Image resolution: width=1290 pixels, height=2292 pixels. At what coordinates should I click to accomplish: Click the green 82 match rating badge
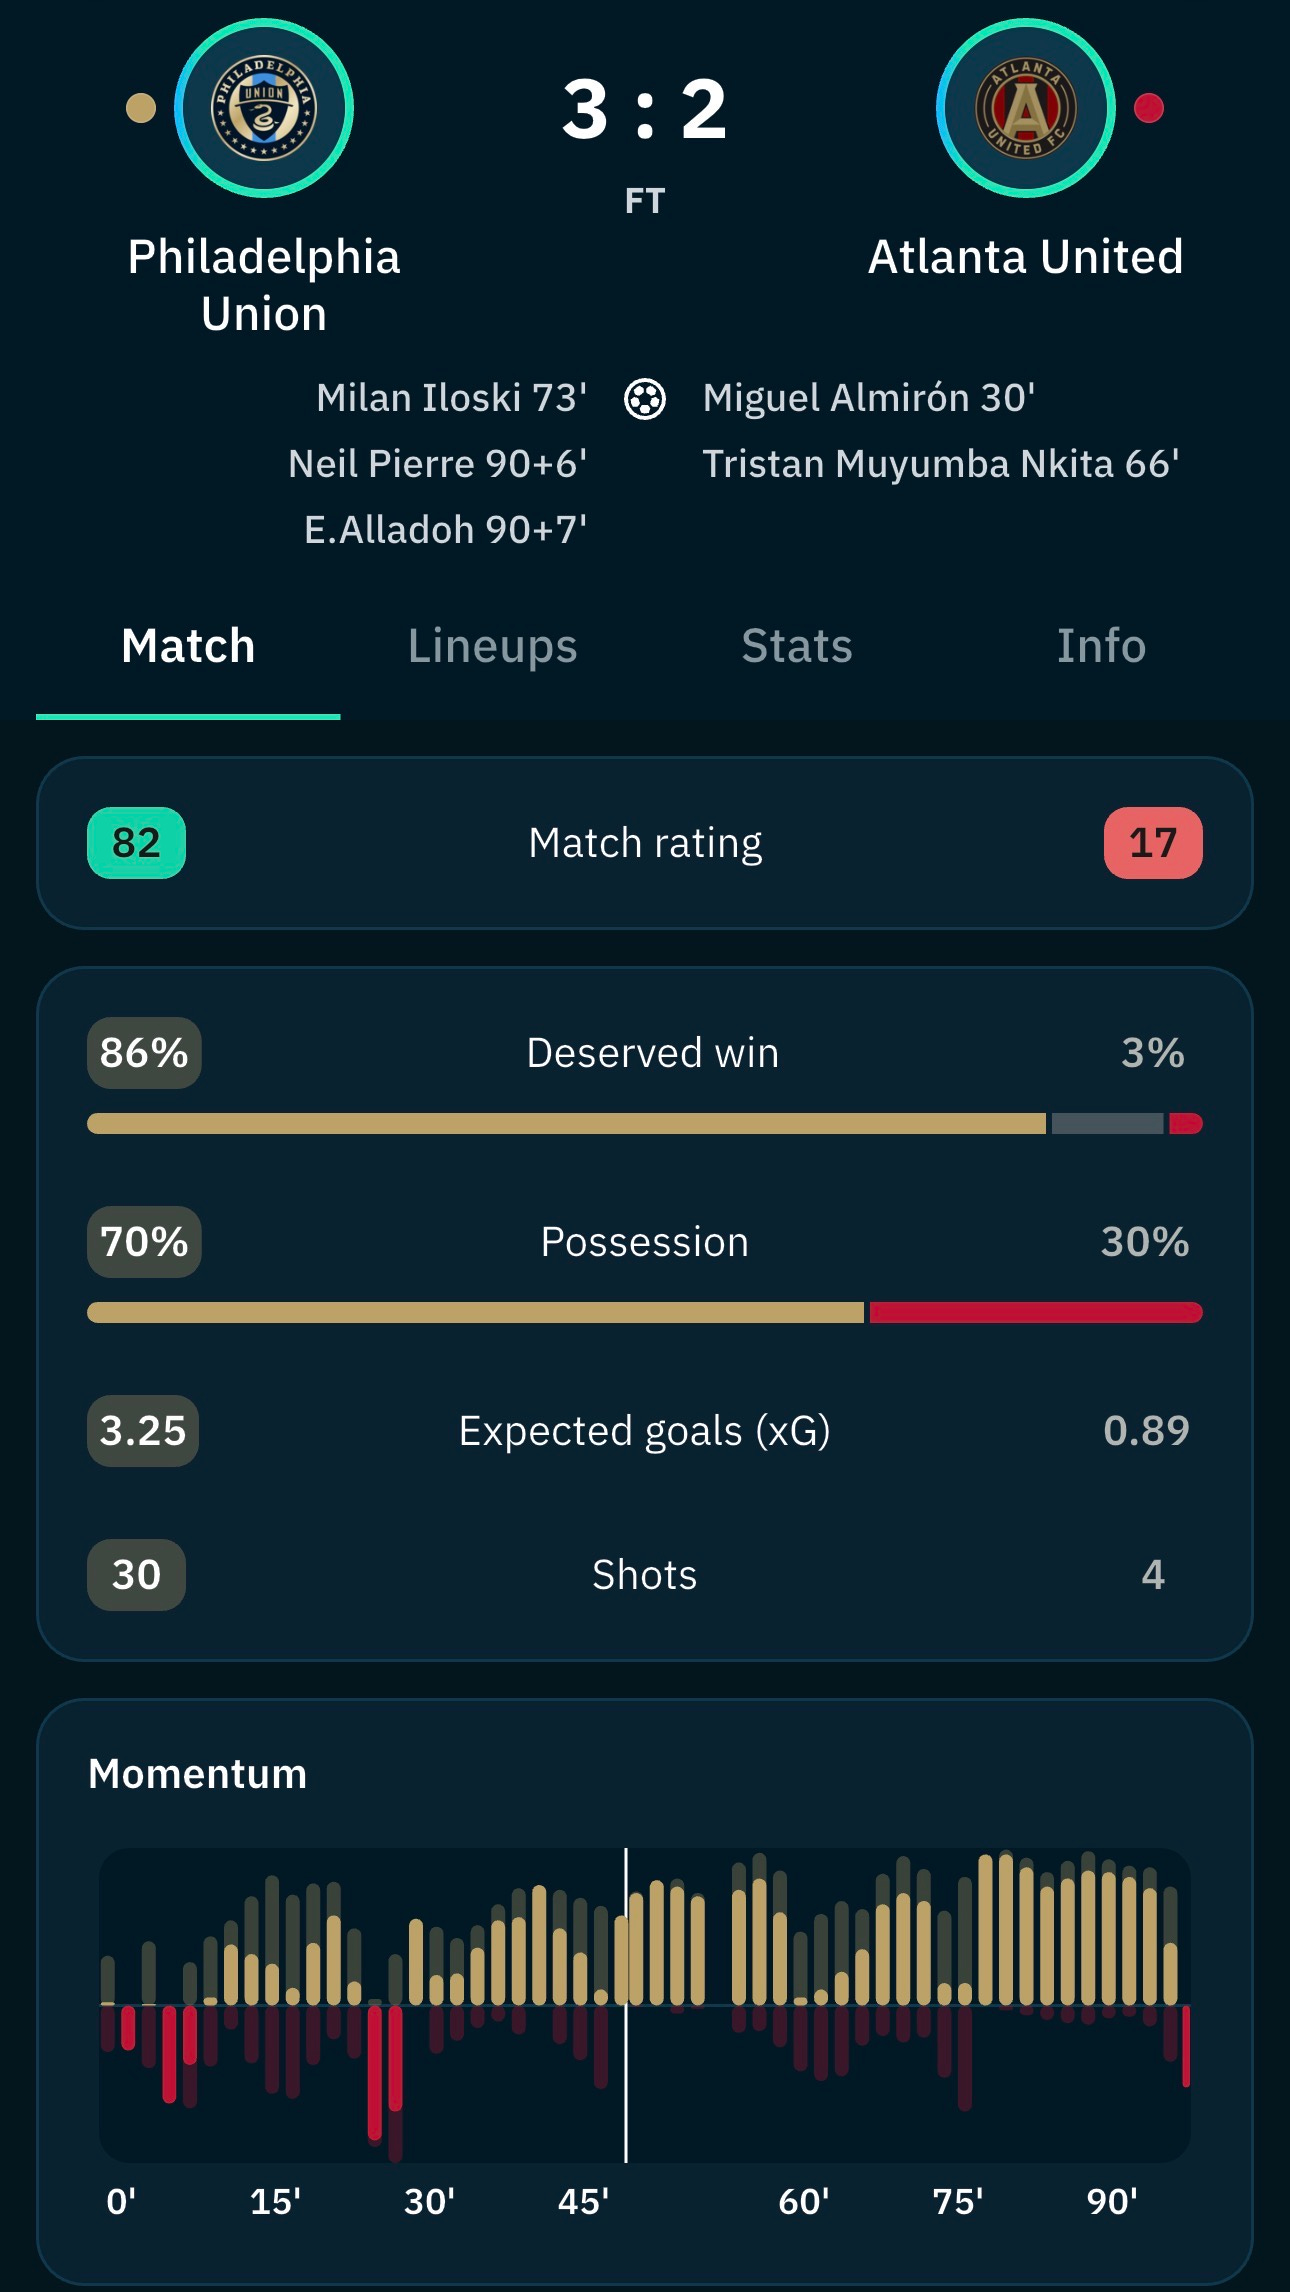tap(137, 843)
